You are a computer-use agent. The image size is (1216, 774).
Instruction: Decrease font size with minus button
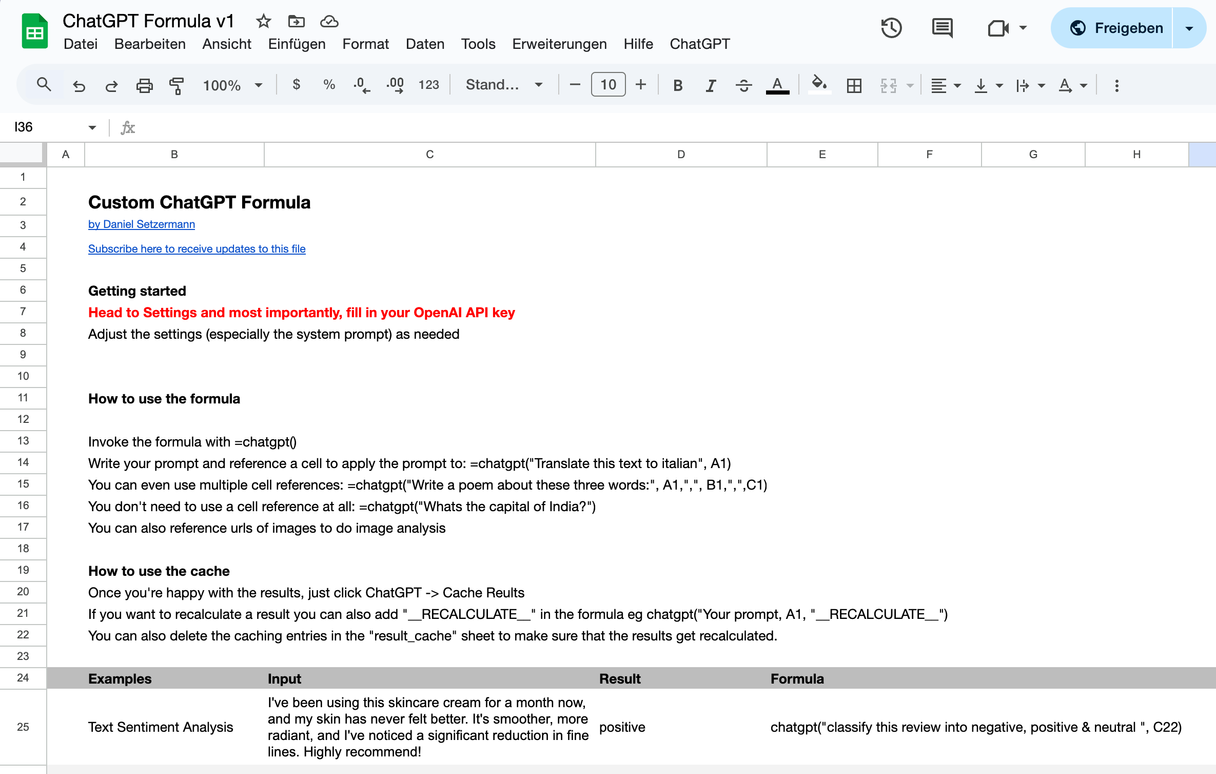(x=575, y=85)
